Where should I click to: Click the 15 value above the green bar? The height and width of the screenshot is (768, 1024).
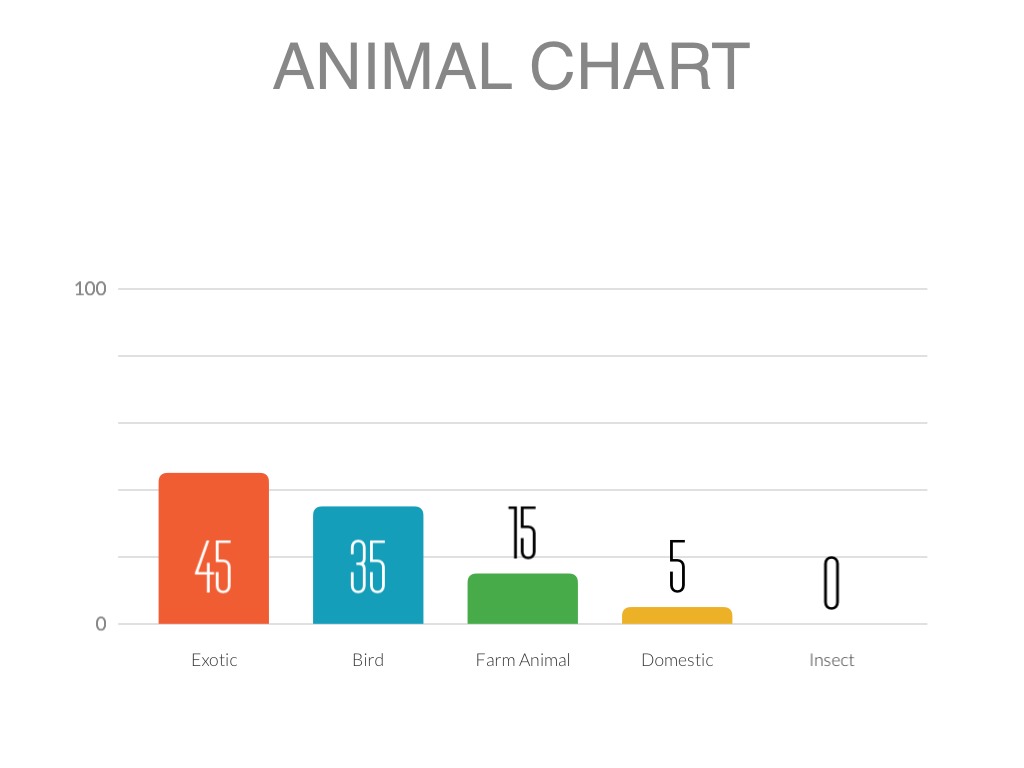[x=522, y=532]
